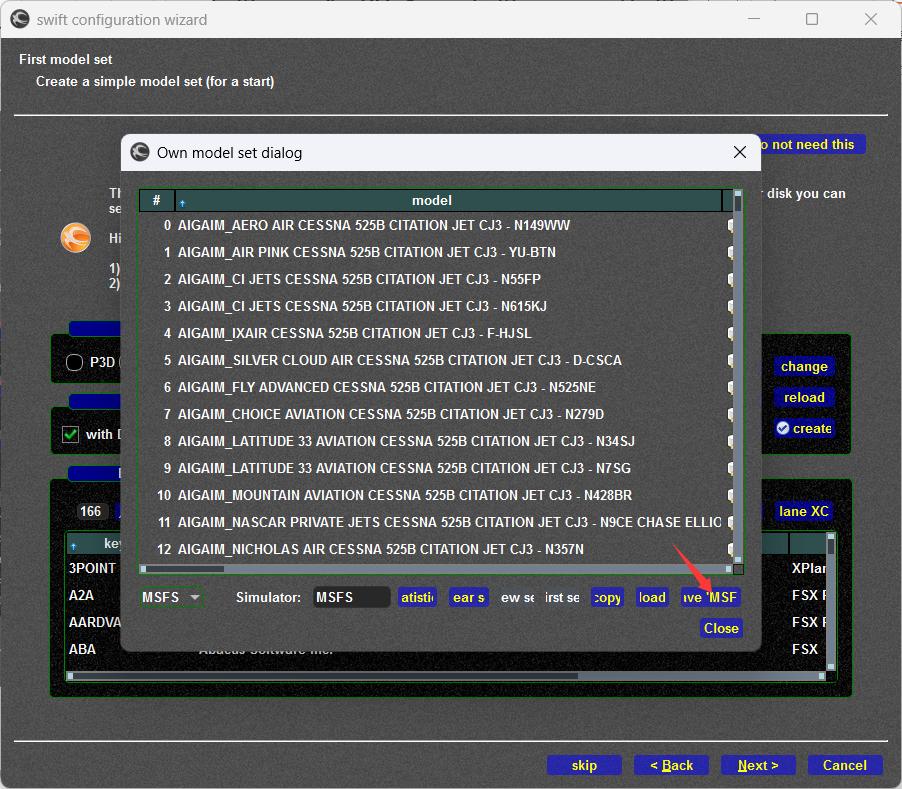This screenshot has width=902, height=789.
Task: Click the X-Plane XCSL button
Action: (803, 511)
